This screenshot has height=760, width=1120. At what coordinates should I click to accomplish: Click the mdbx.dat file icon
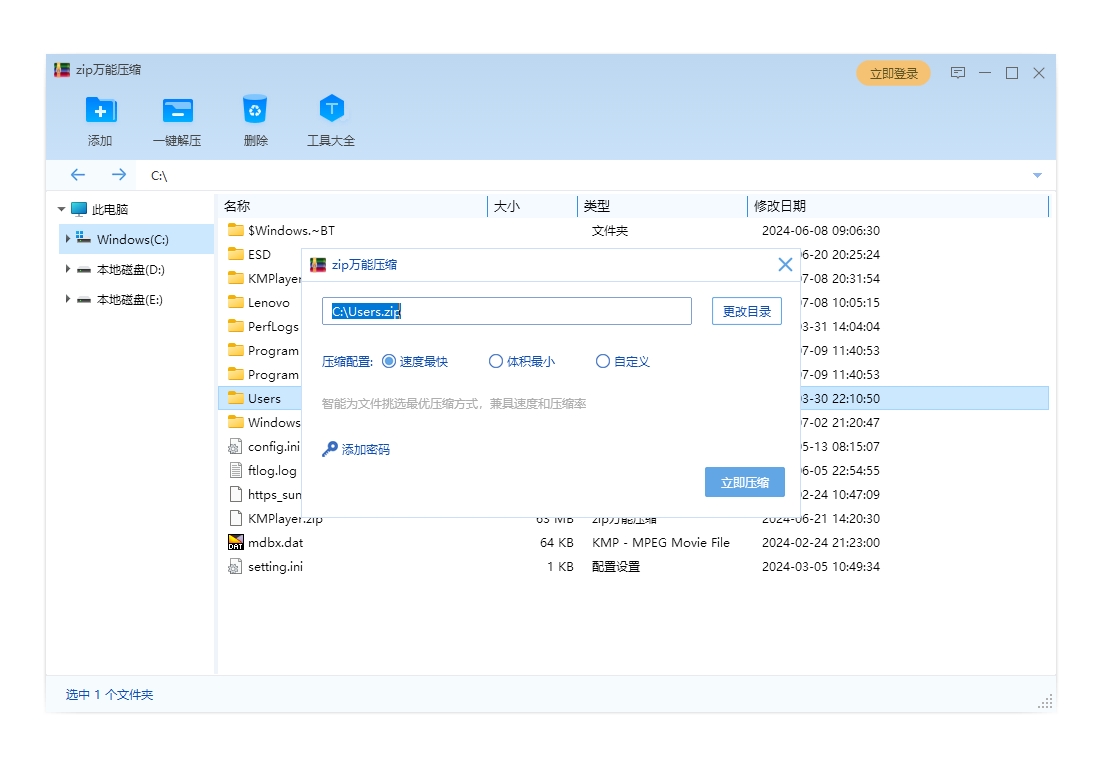tap(236, 543)
